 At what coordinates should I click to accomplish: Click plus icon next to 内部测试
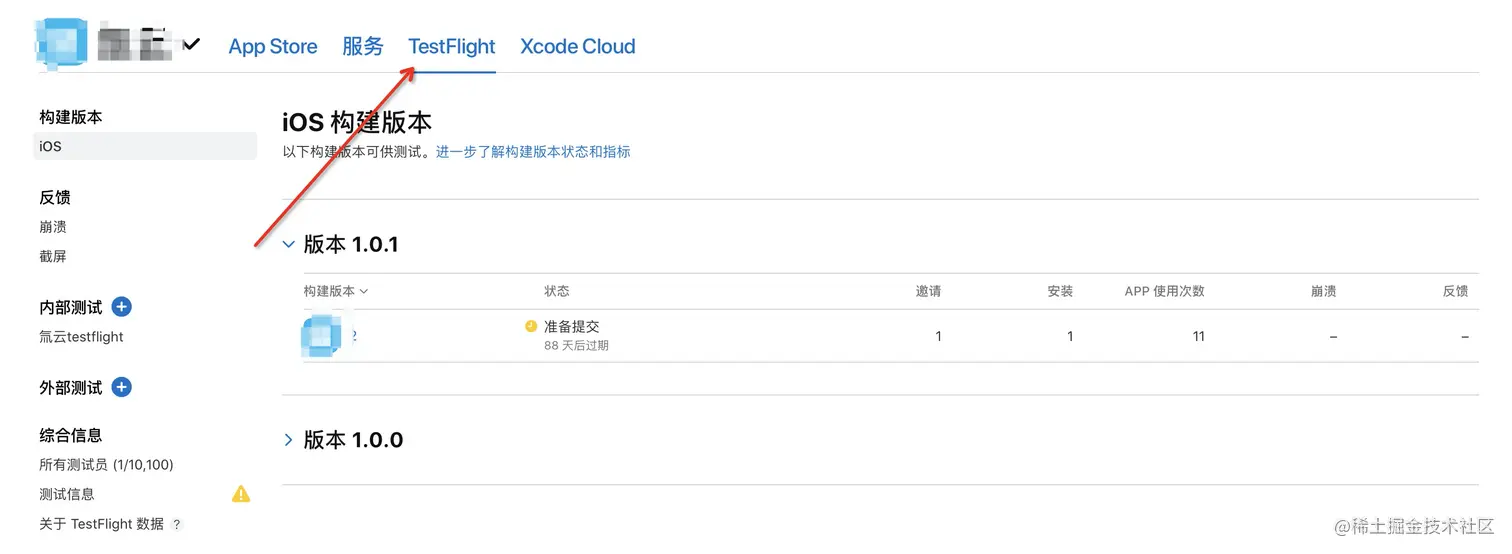pos(122,307)
